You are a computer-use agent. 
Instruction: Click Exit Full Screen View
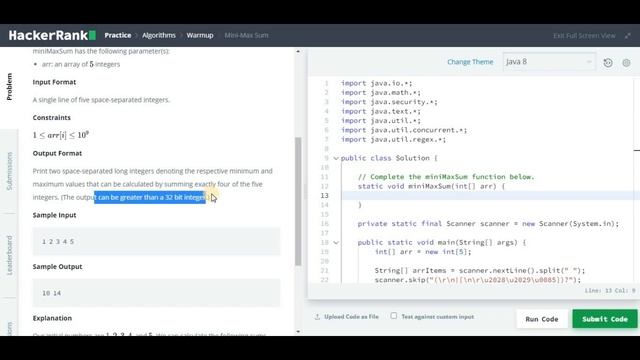pos(584,36)
